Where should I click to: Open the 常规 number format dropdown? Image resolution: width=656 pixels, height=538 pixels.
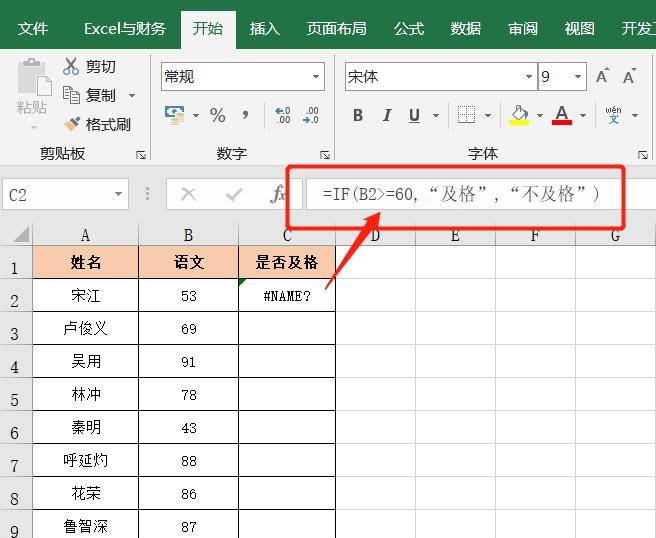tap(316, 77)
